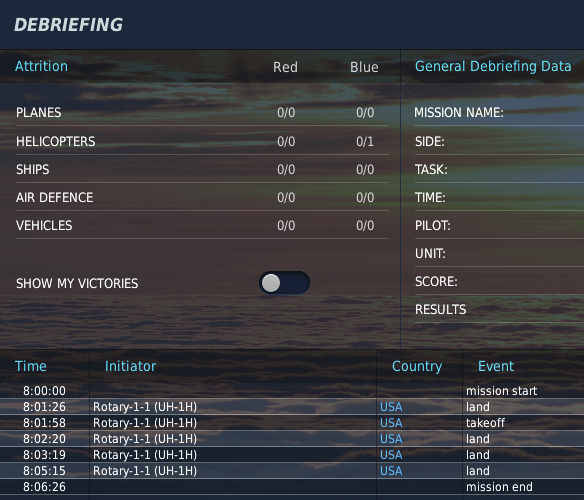The height and width of the screenshot is (500, 584).
Task: Click the Red column header
Action: pyautogui.click(x=285, y=67)
